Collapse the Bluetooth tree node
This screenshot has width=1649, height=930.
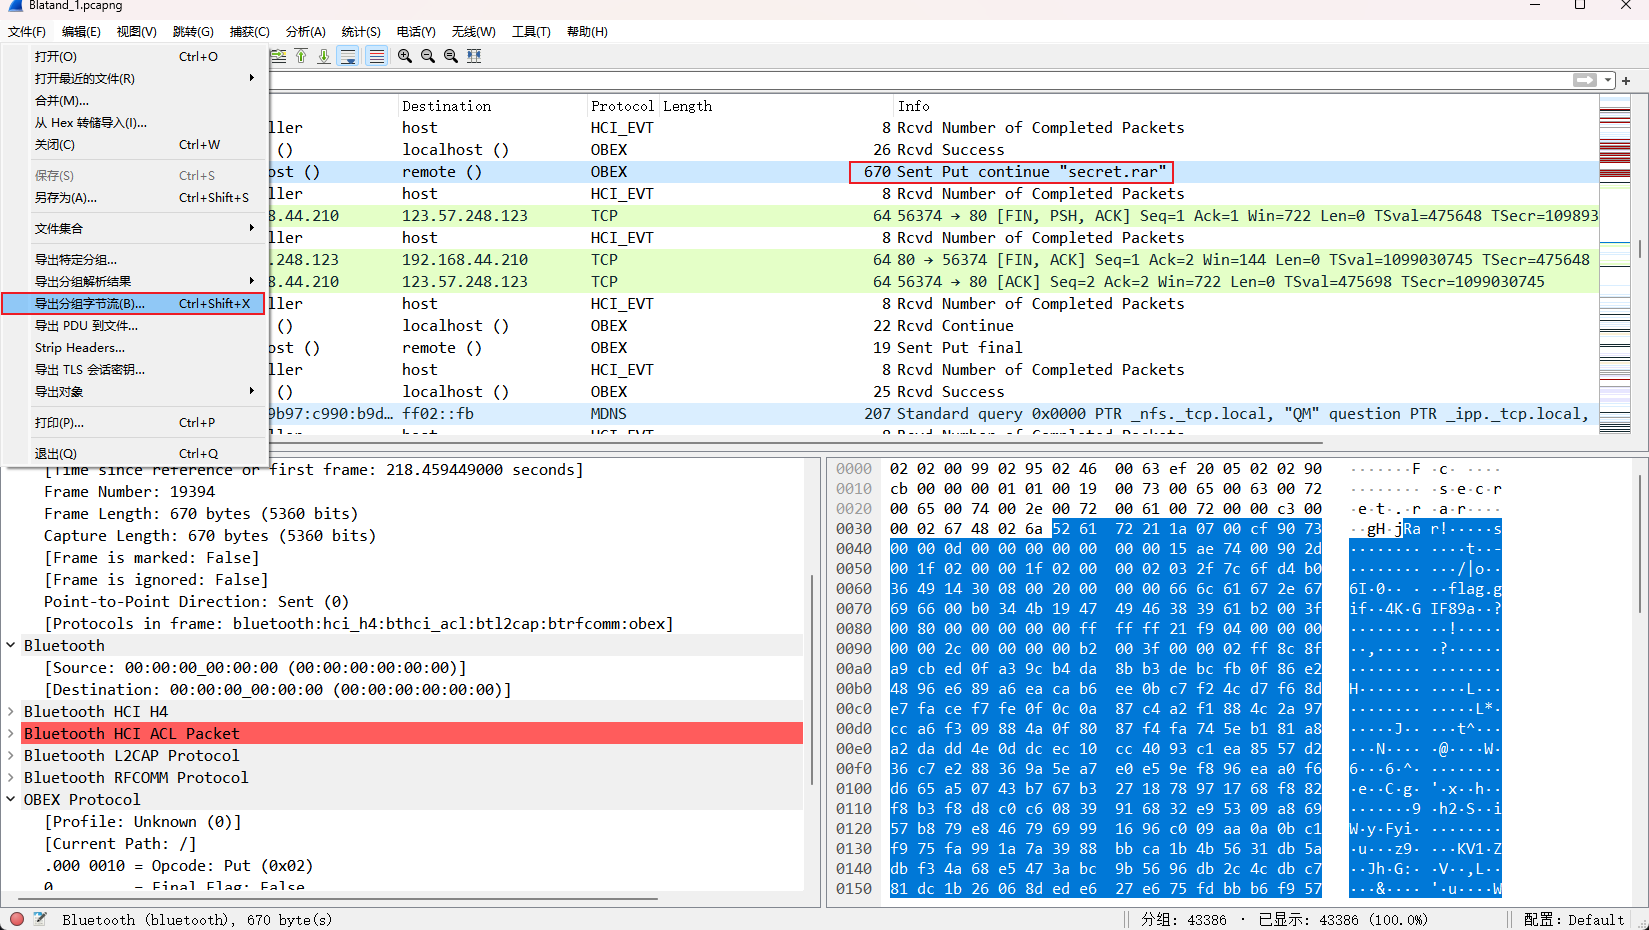pos(11,646)
